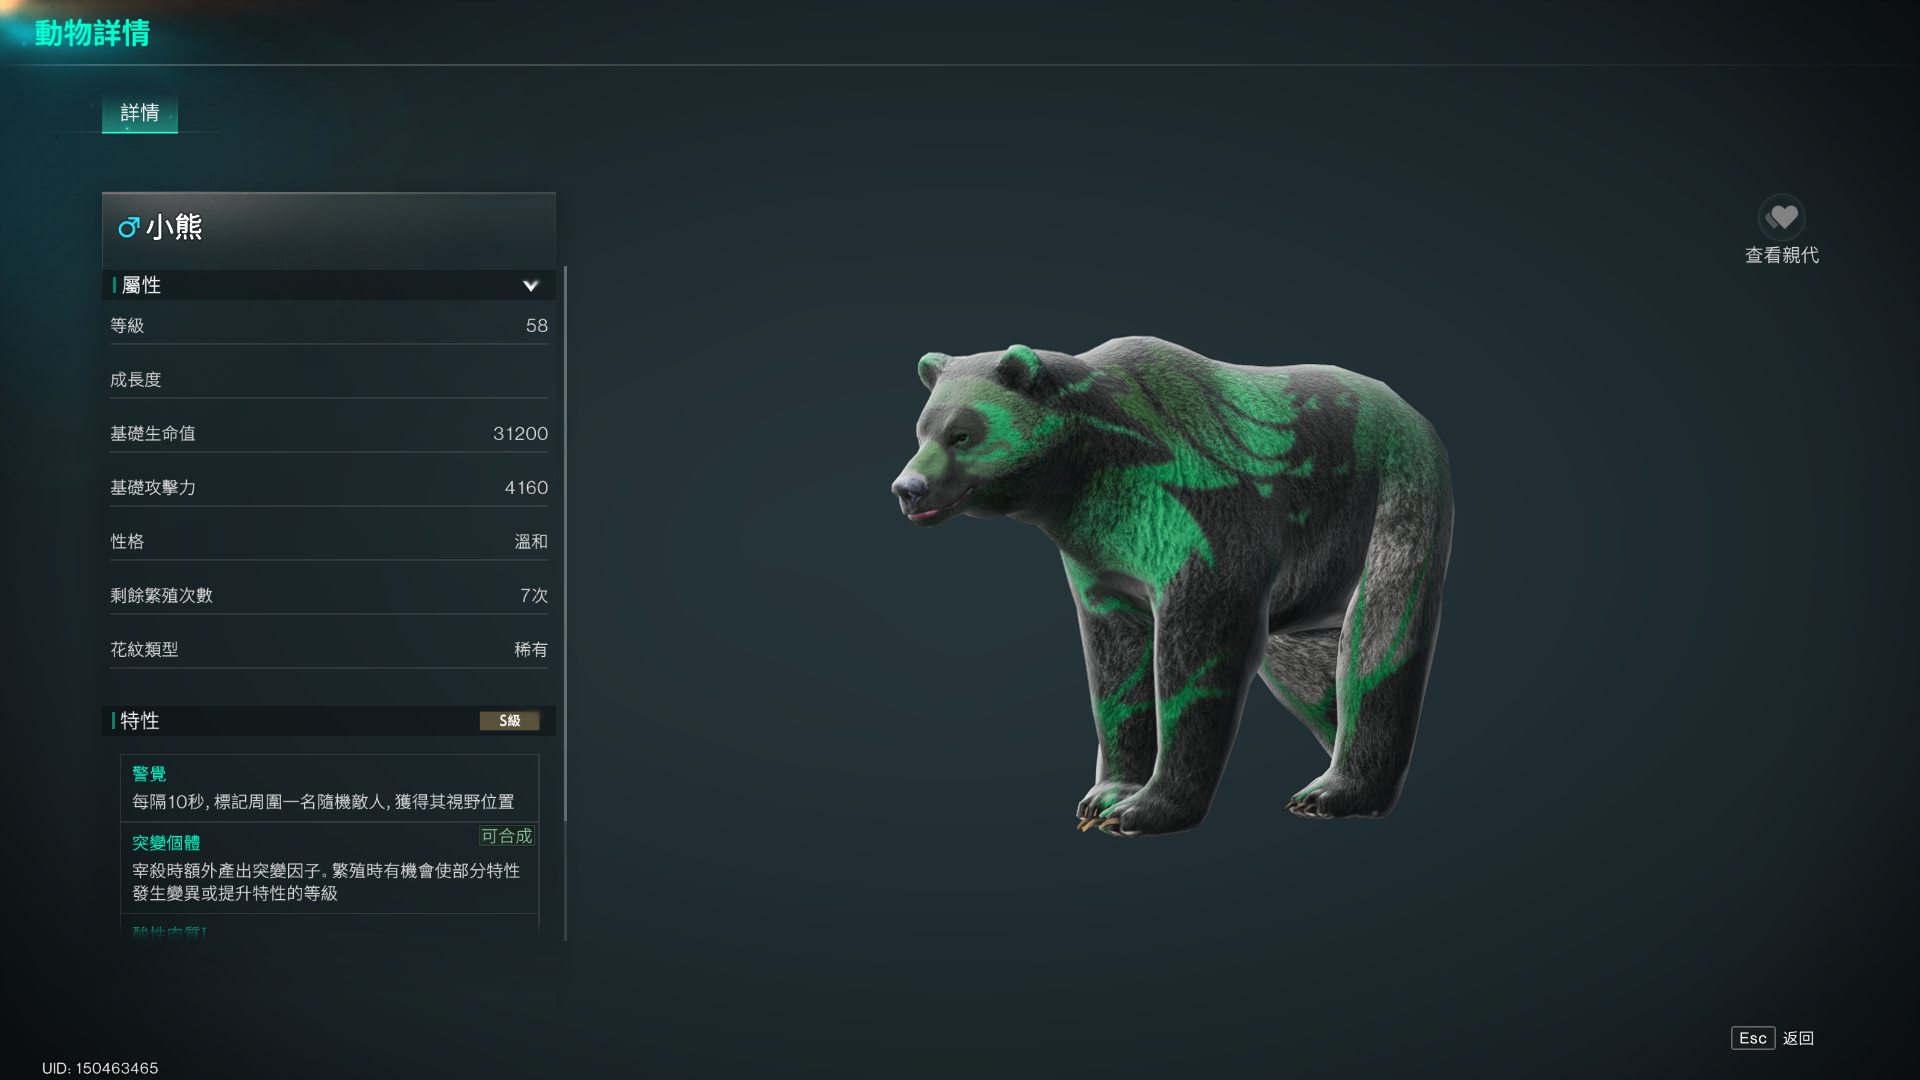Click the 剩餘繁殖次數 7次 row
This screenshot has width=1920, height=1080.
[329, 596]
